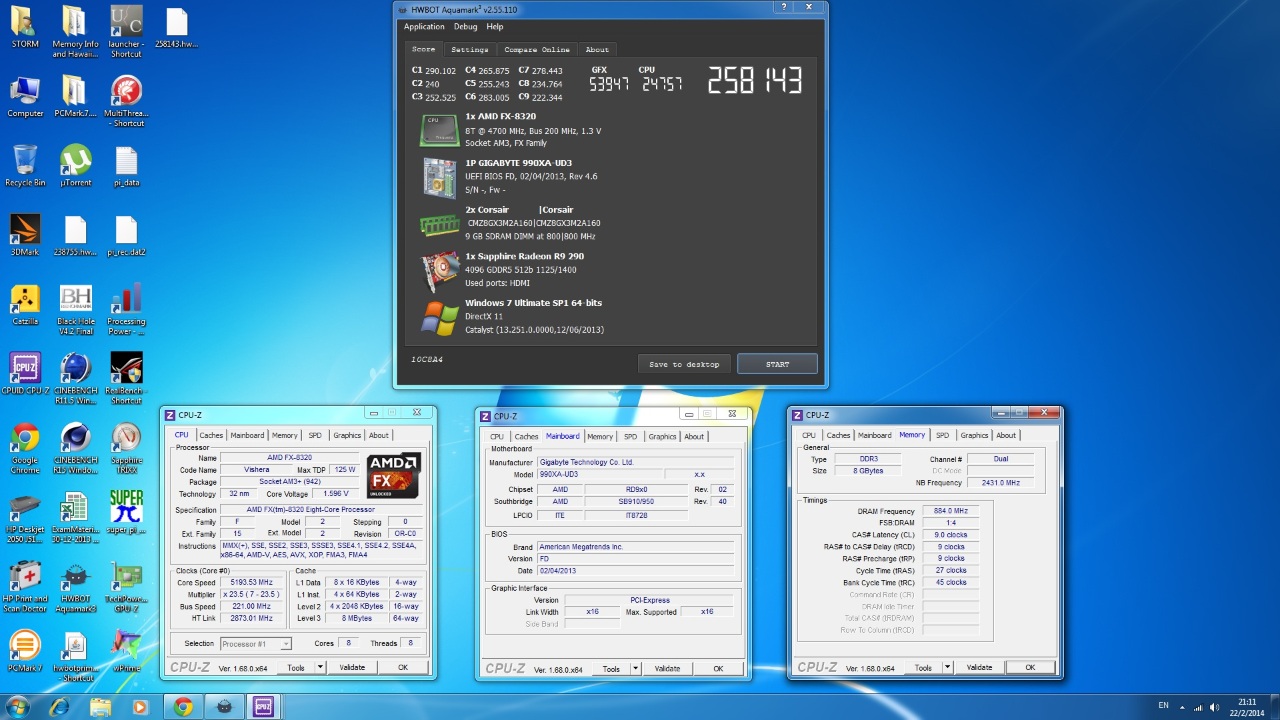
Task: Open the launcher shortcut on the desktop
Action: coord(126,33)
